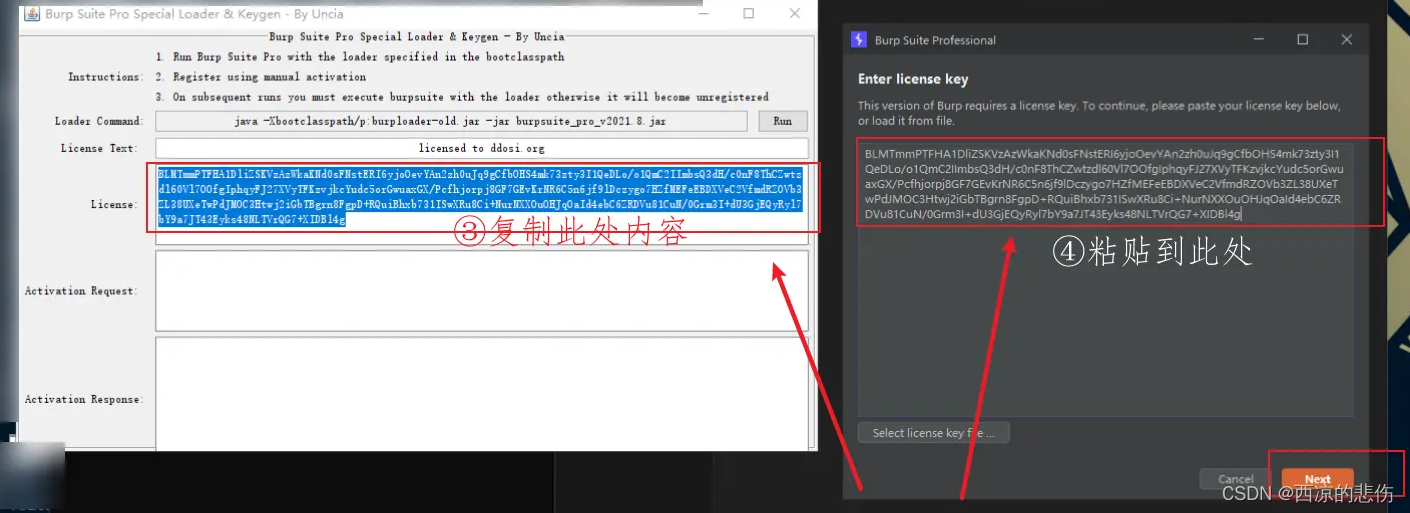The width and height of the screenshot is (1410, 513).
Task: Click the License Text field in the keygen
Action: tap(481, 148)
